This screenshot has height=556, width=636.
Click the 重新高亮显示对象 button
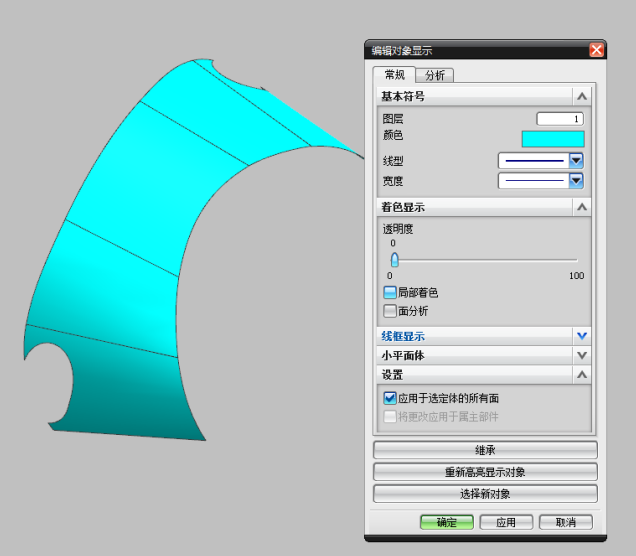point(485,472)
